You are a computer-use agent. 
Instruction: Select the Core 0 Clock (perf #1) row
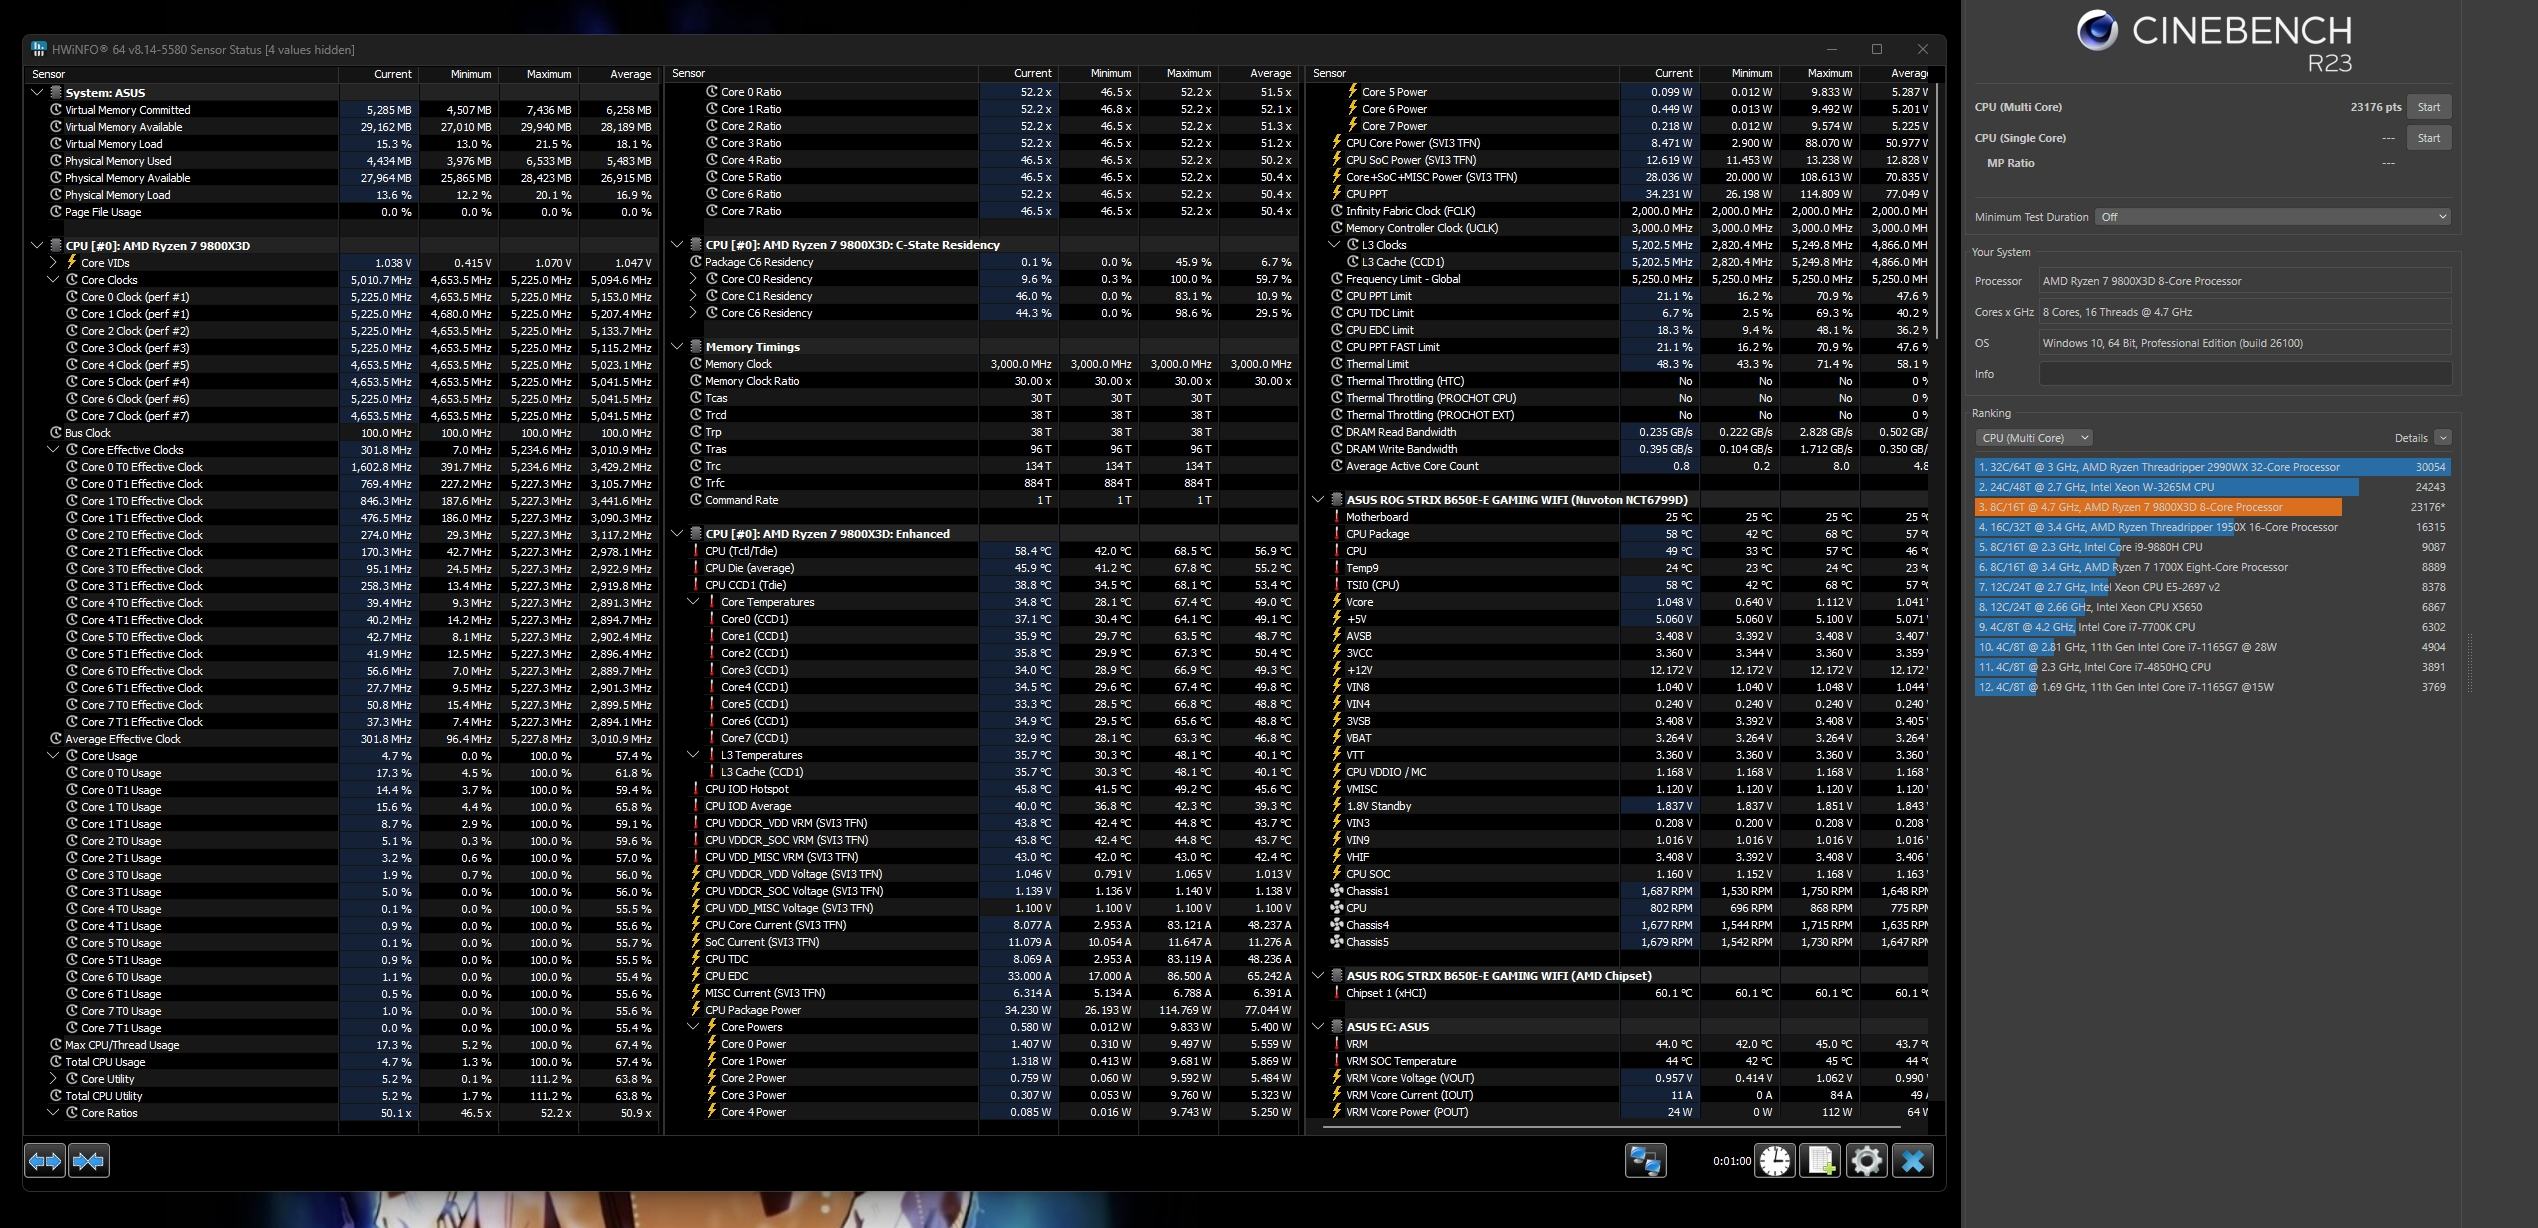coord(342,297)
